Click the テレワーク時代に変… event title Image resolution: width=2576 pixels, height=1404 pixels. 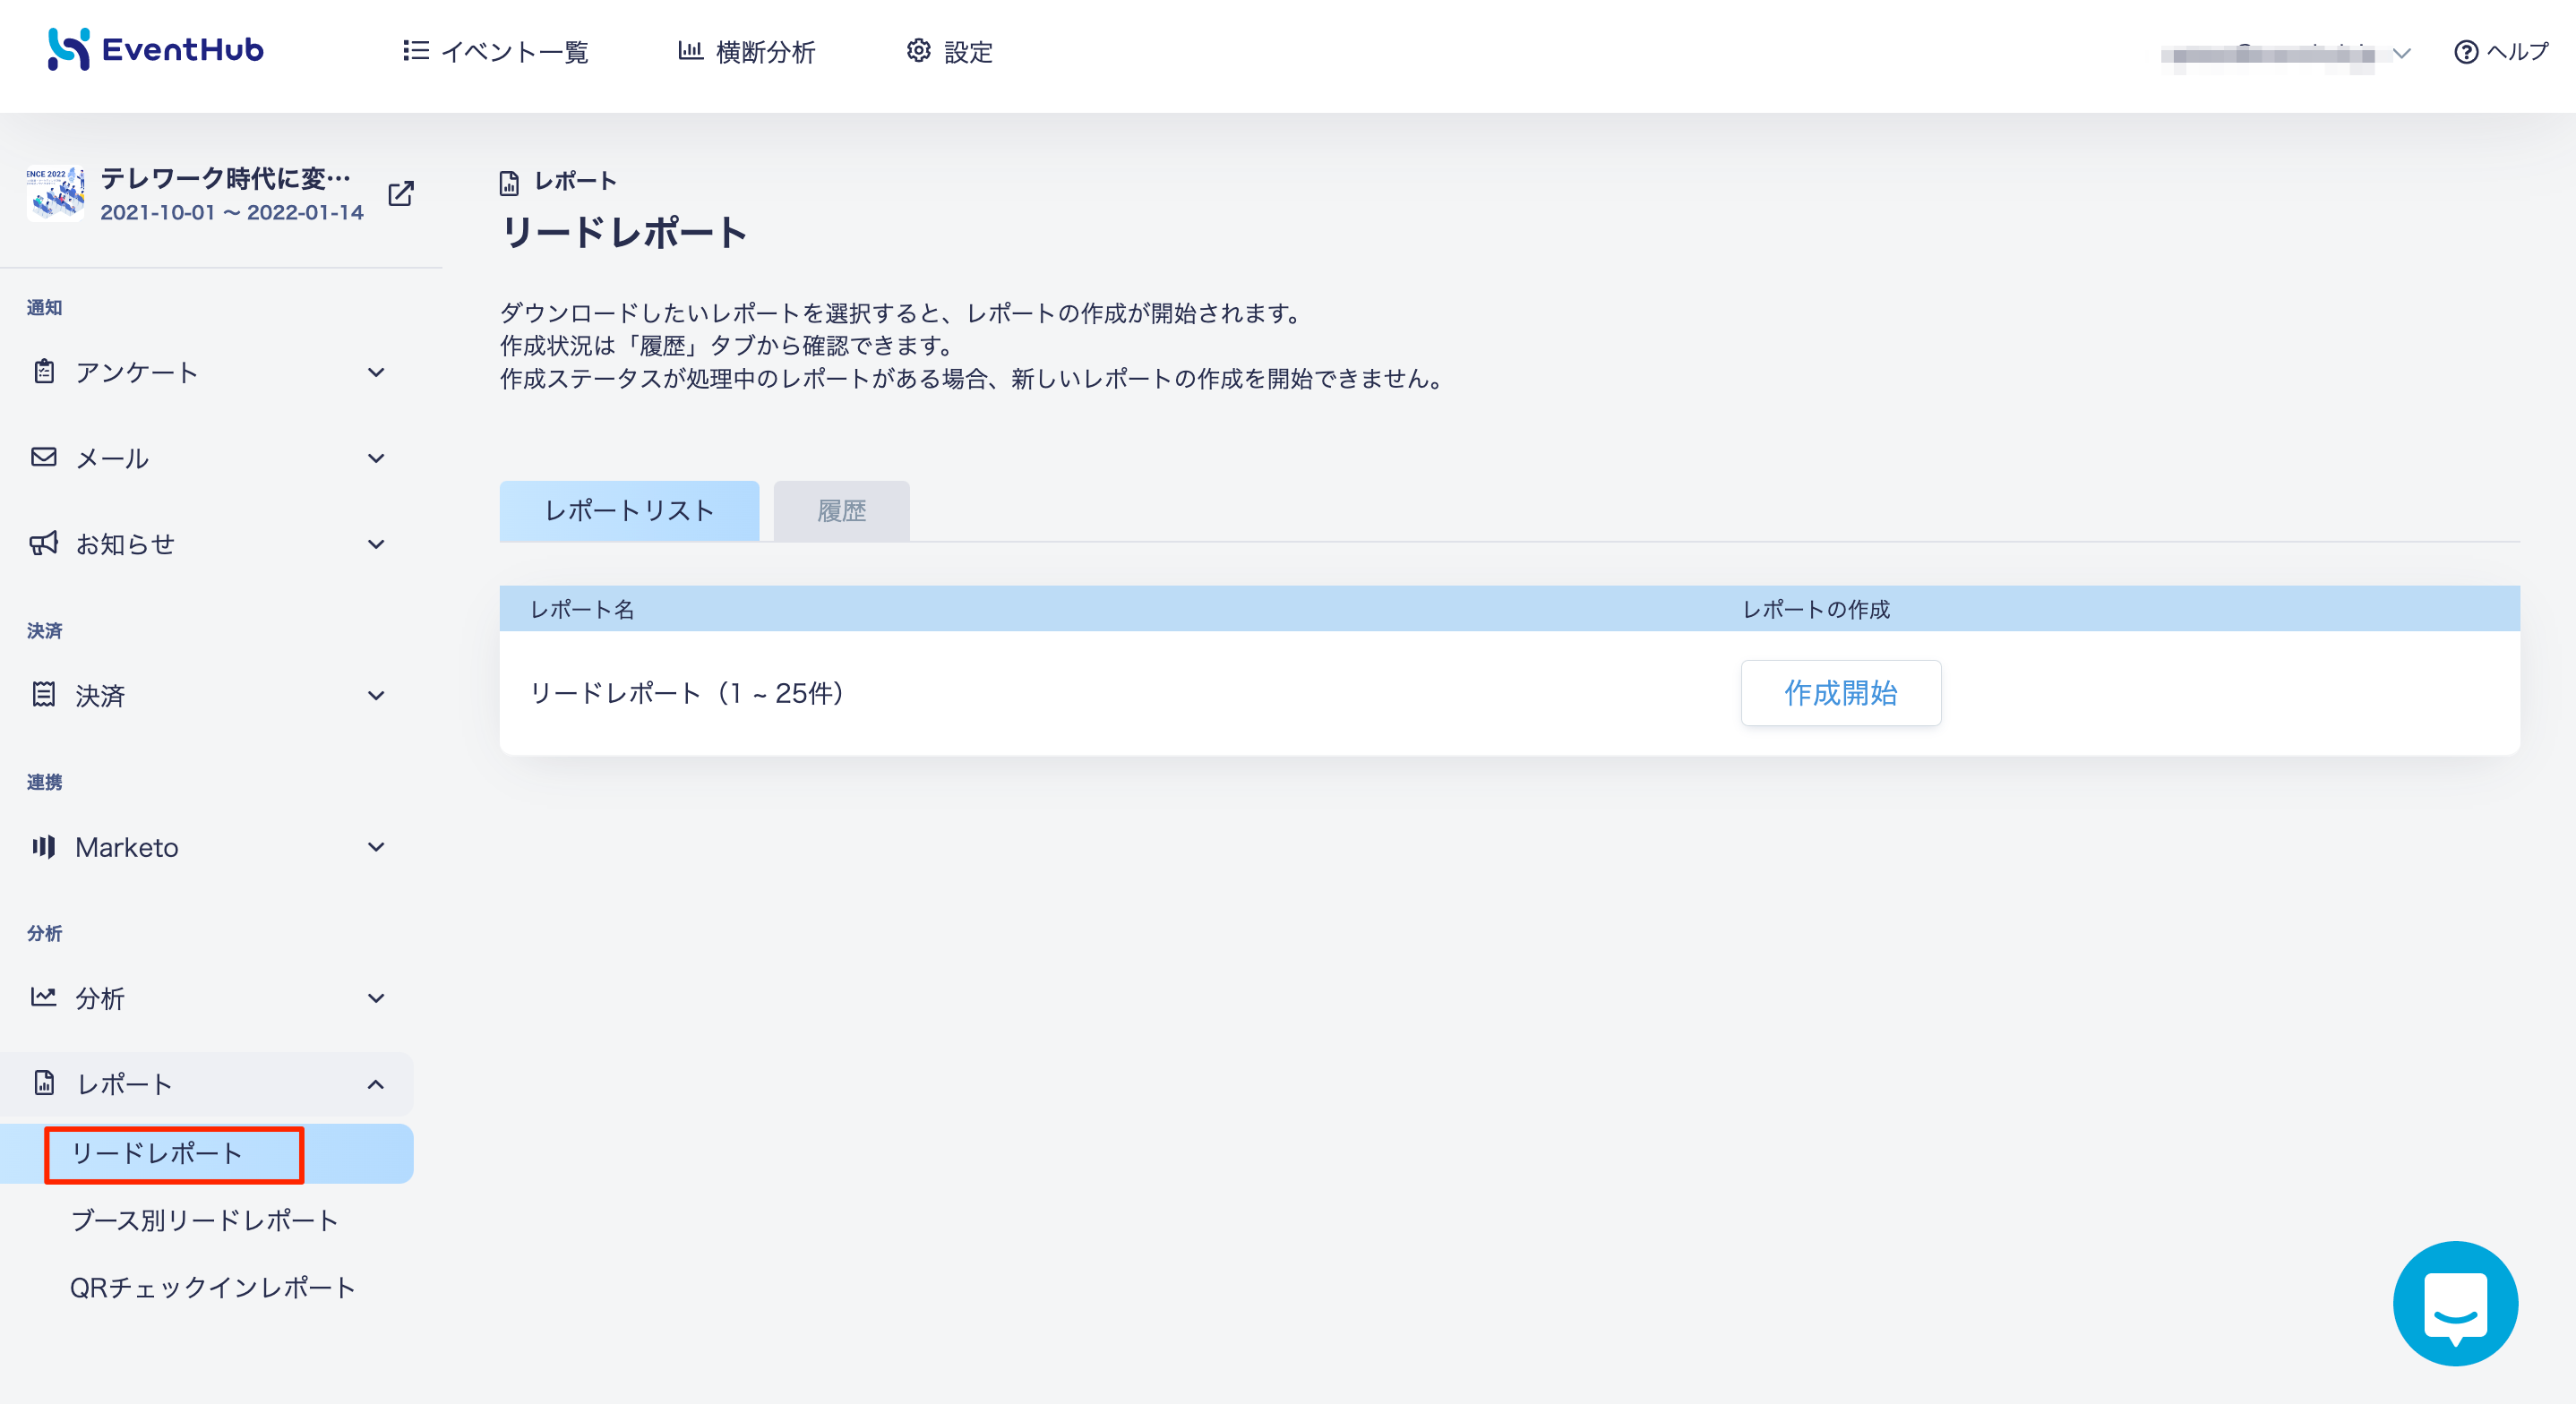coord(226,178)
